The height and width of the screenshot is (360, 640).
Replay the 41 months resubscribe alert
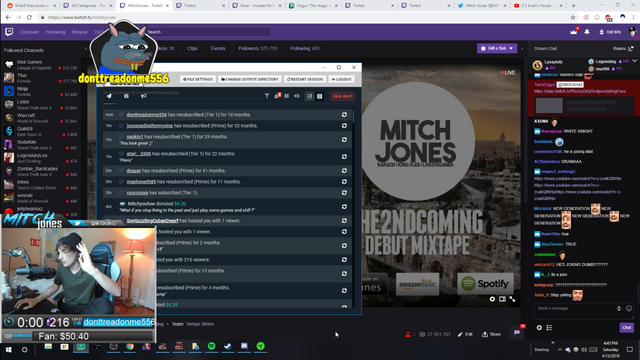344,171
